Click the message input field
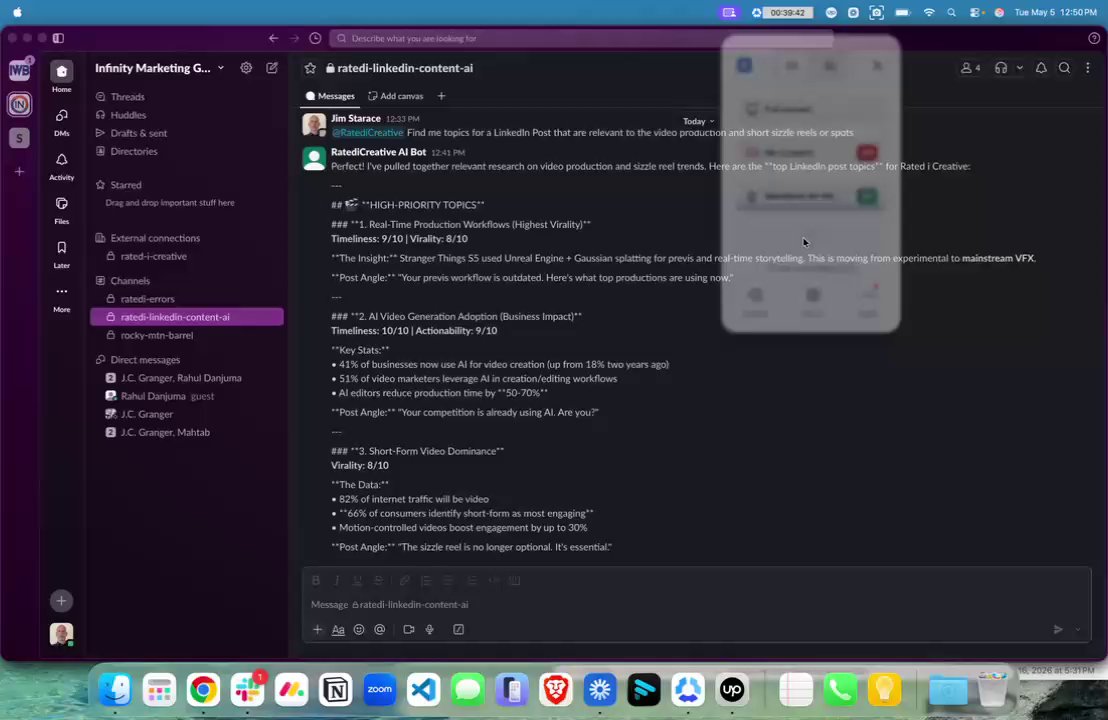The height and width of the screenshot is (720, 1108). (x=696, y=605)
